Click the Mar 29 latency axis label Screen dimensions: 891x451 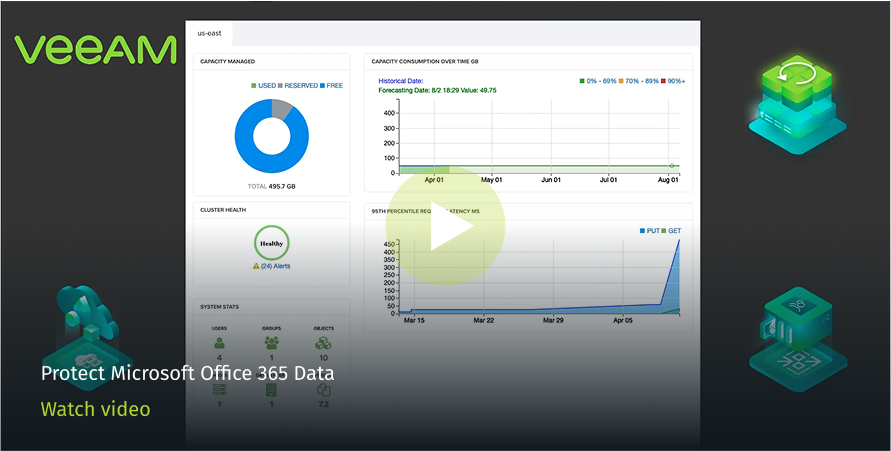coord(552,321)
